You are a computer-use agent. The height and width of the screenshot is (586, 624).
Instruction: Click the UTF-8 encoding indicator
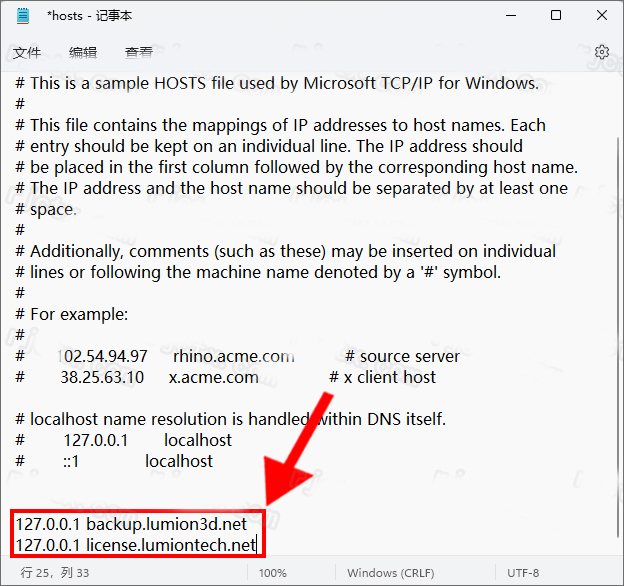coord(523,573)
